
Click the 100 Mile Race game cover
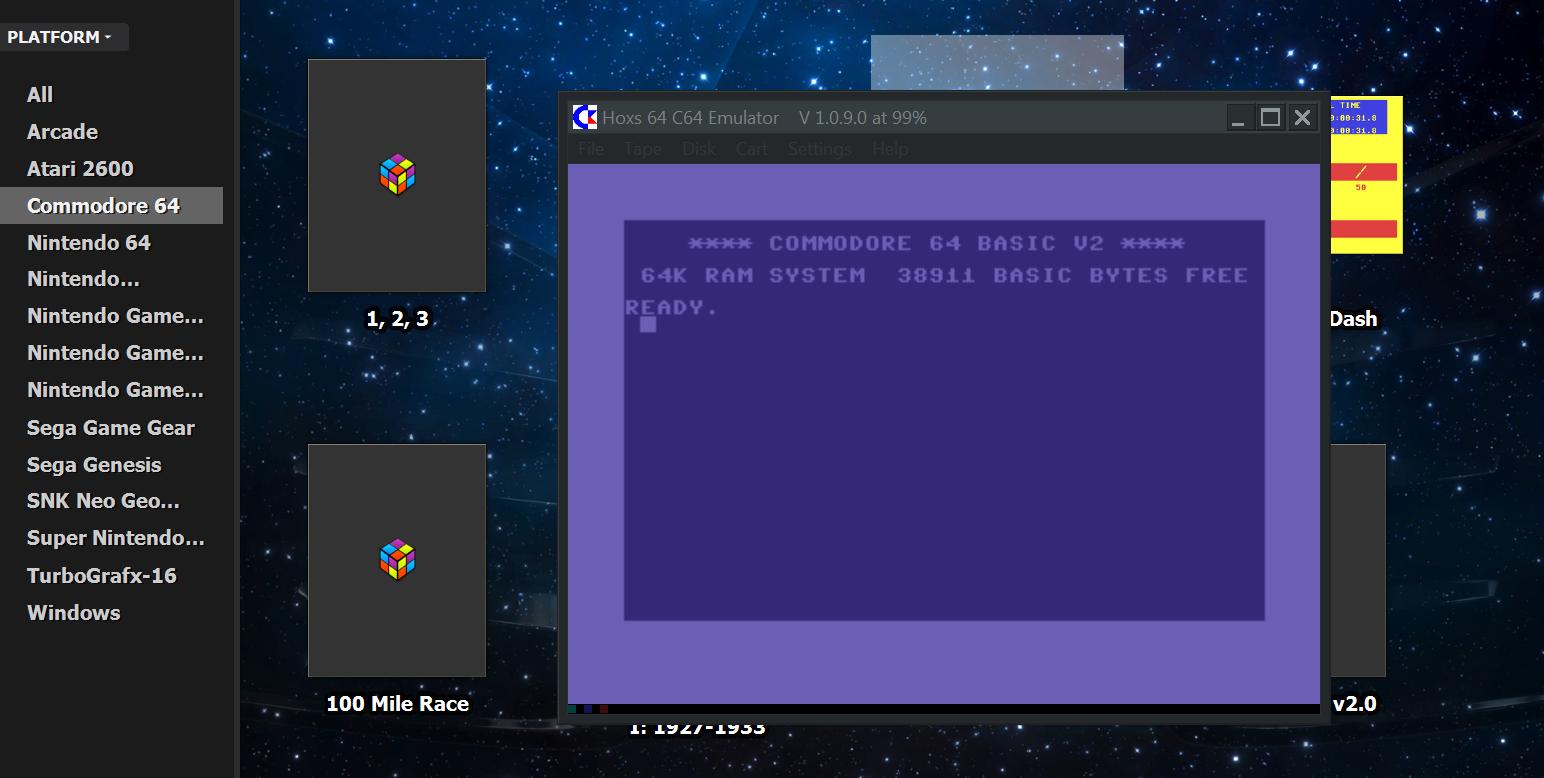click(397, 560)
